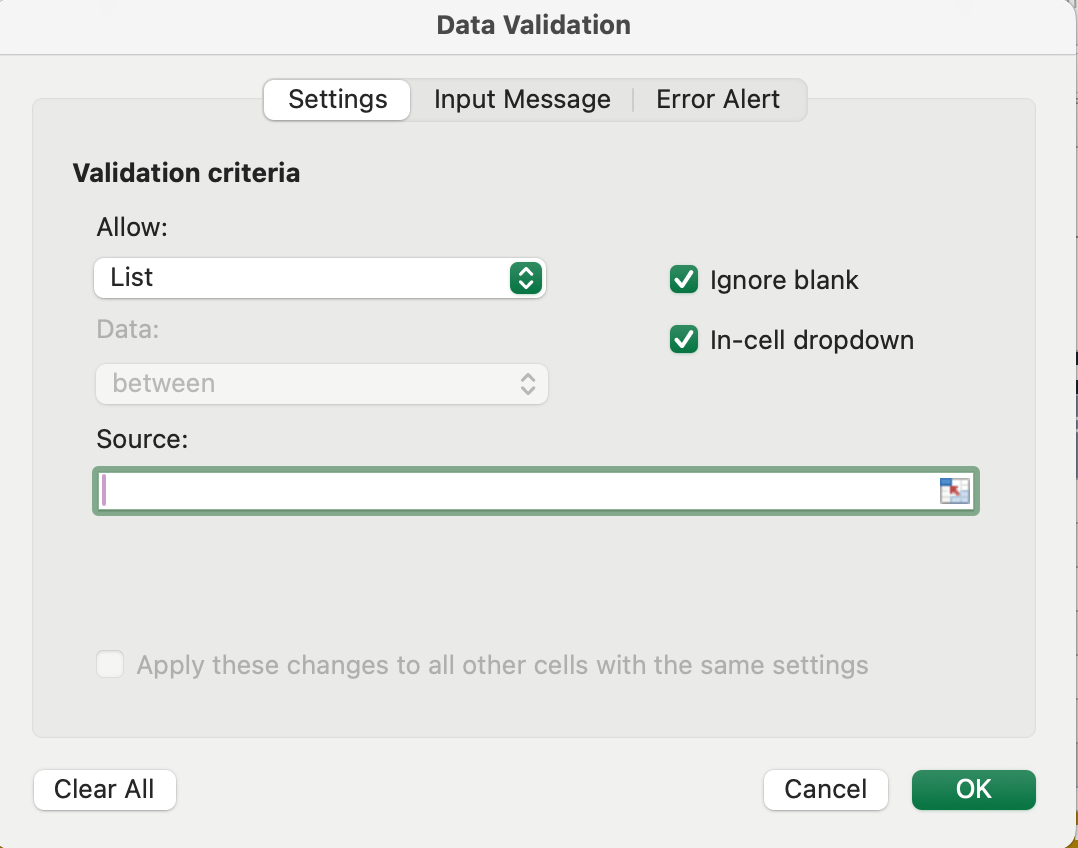Disable the In-cell dropdown checkbox
Image resolution: width=1078 pixels, height=848 pixels.
click(684, 340)
